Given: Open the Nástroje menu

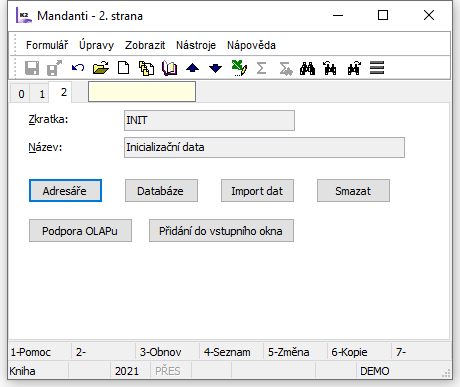Looking at the screenshot, I should click(196, 45).
